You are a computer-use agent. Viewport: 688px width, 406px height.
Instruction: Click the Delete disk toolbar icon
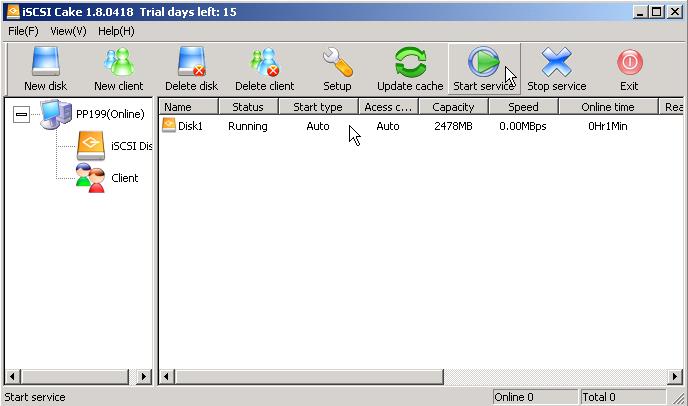192,62
